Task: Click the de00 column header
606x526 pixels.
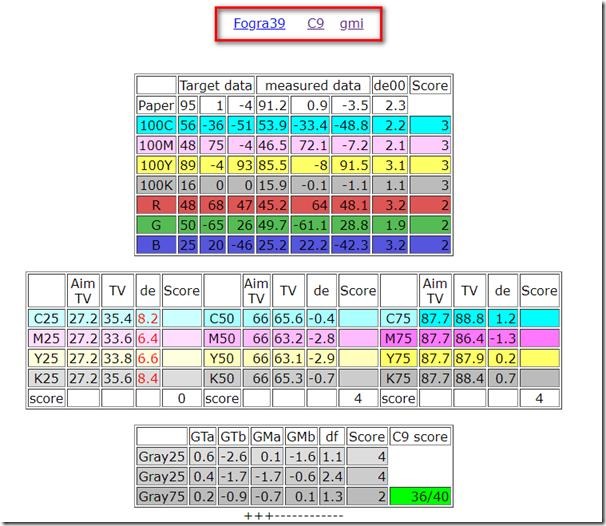Action: (x=390, y=85)
